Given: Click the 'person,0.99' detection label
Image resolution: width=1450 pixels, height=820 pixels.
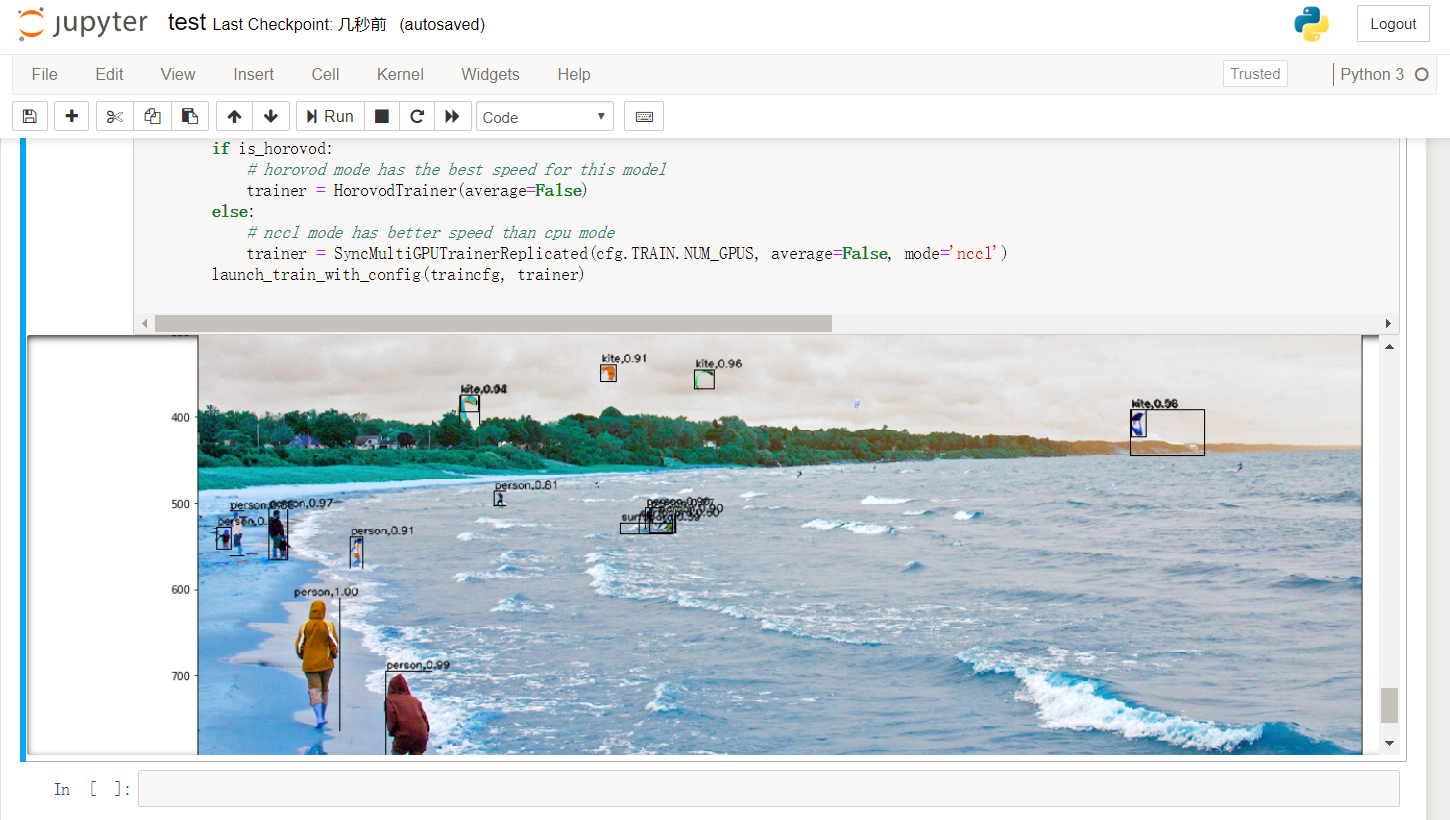Looking at the screenshot, I should point(418,665).
